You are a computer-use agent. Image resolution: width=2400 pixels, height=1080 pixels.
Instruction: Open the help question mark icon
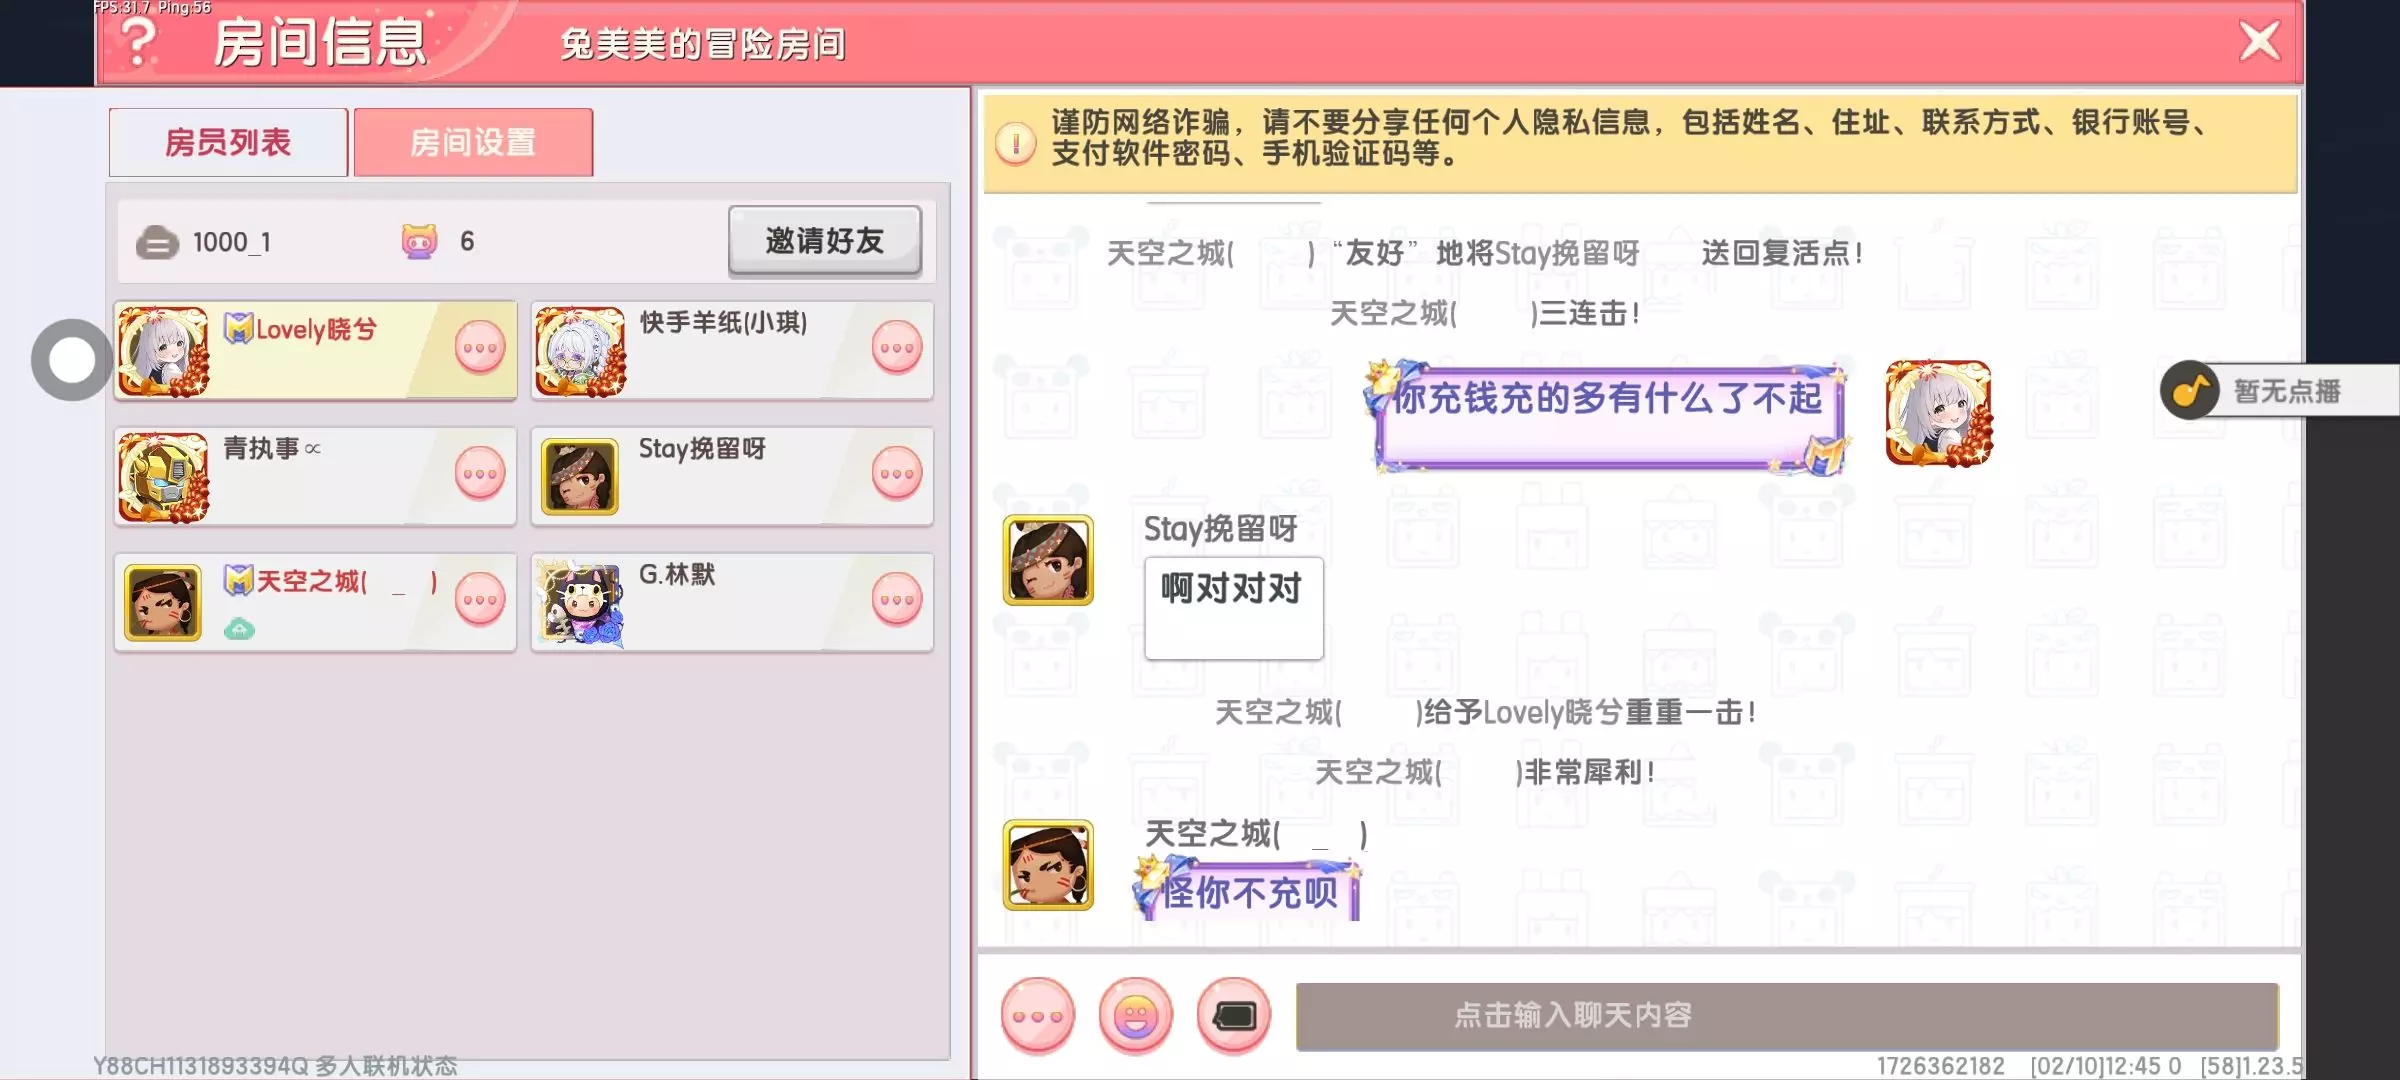tap(139, 42)
